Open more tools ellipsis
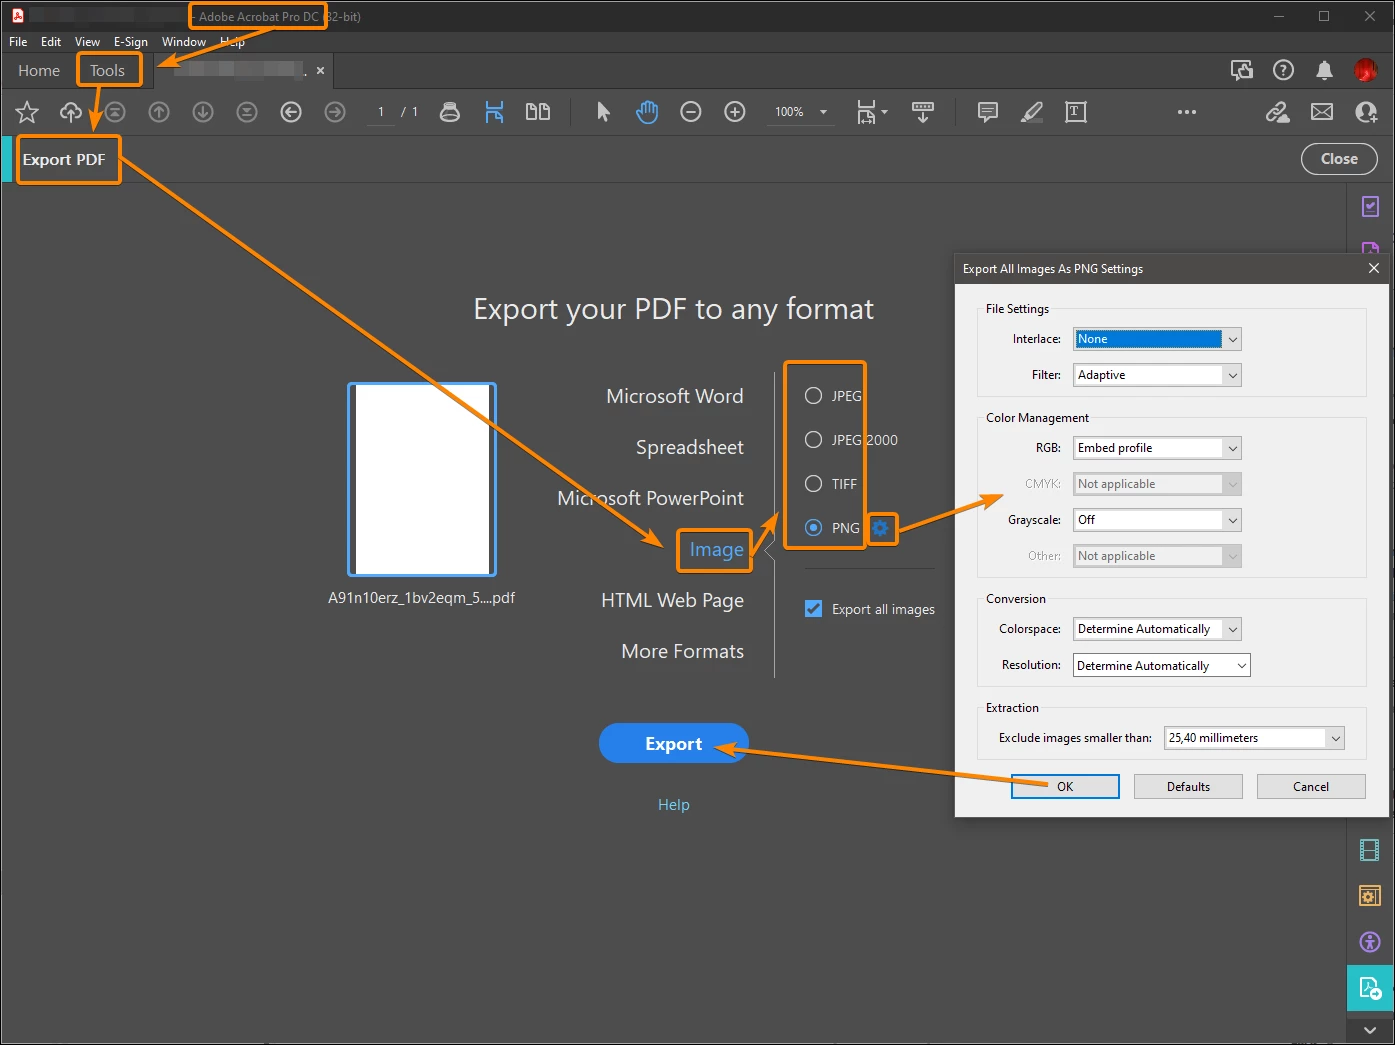Viewport: 1395px width, 1045px height. (1187, 112)
